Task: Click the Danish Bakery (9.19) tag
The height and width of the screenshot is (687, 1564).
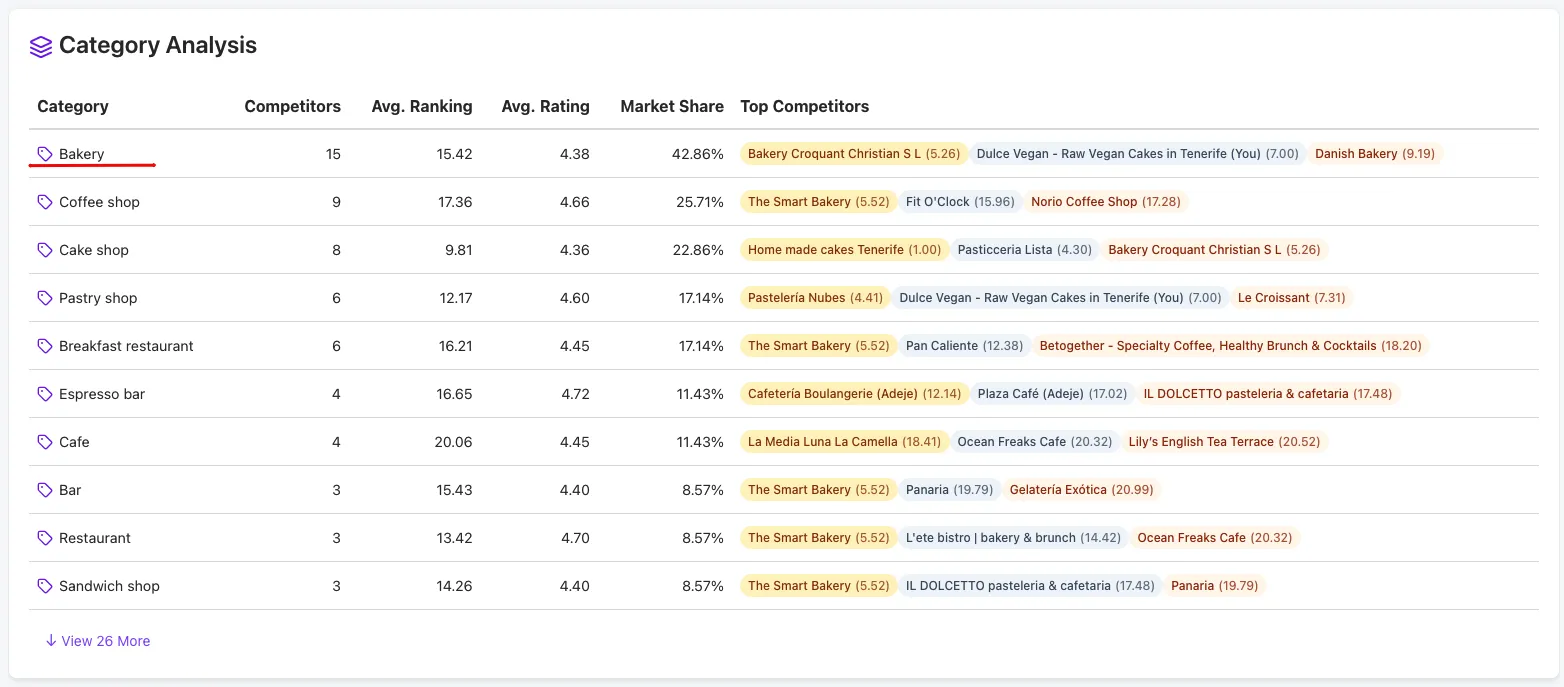Action: 1375,154
